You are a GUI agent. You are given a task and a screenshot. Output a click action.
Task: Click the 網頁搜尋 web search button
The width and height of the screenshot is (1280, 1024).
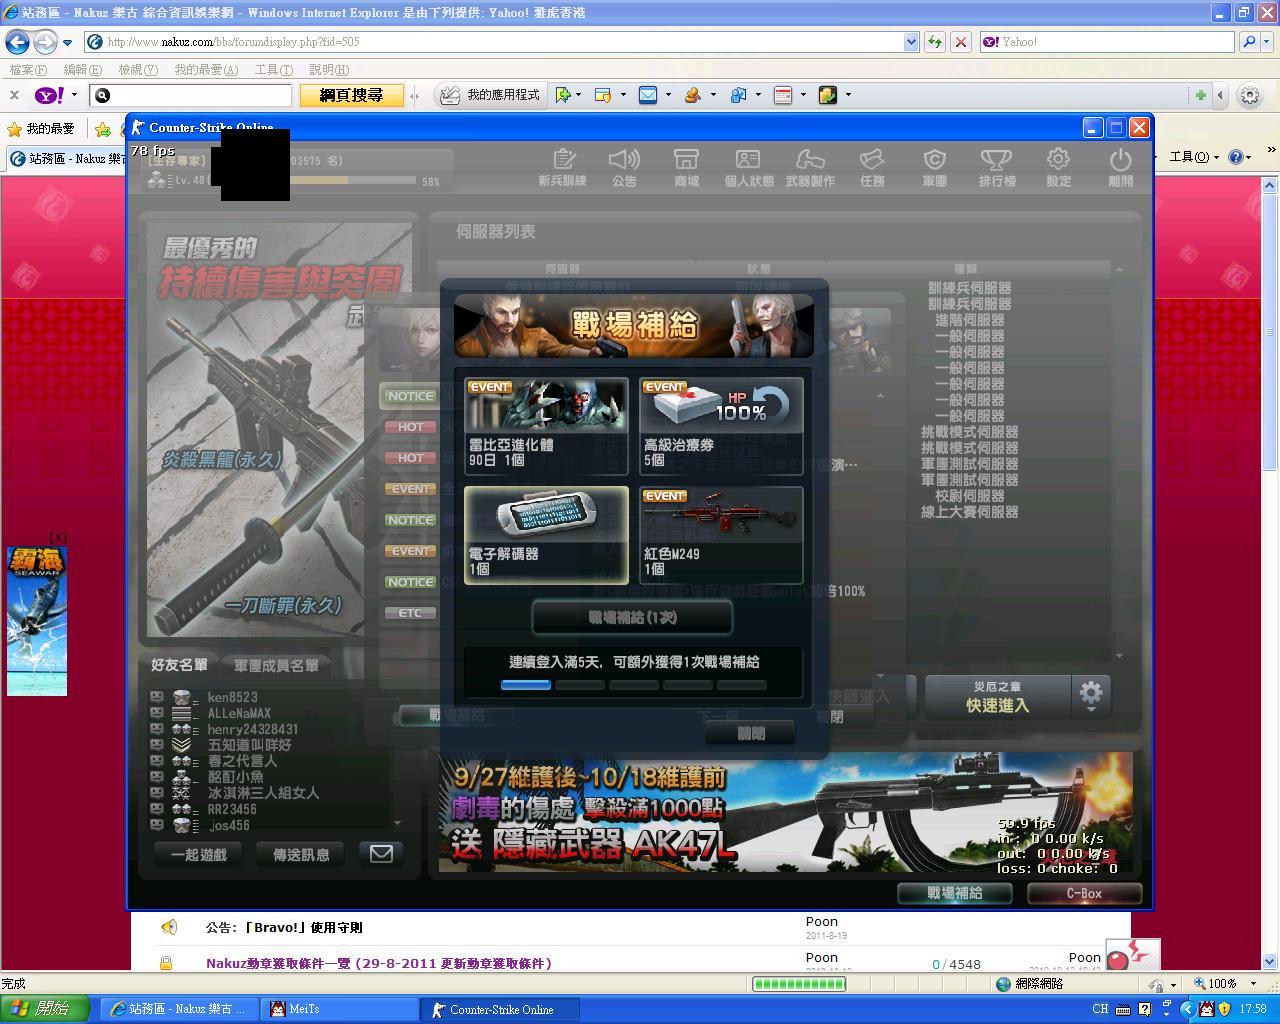351,95
